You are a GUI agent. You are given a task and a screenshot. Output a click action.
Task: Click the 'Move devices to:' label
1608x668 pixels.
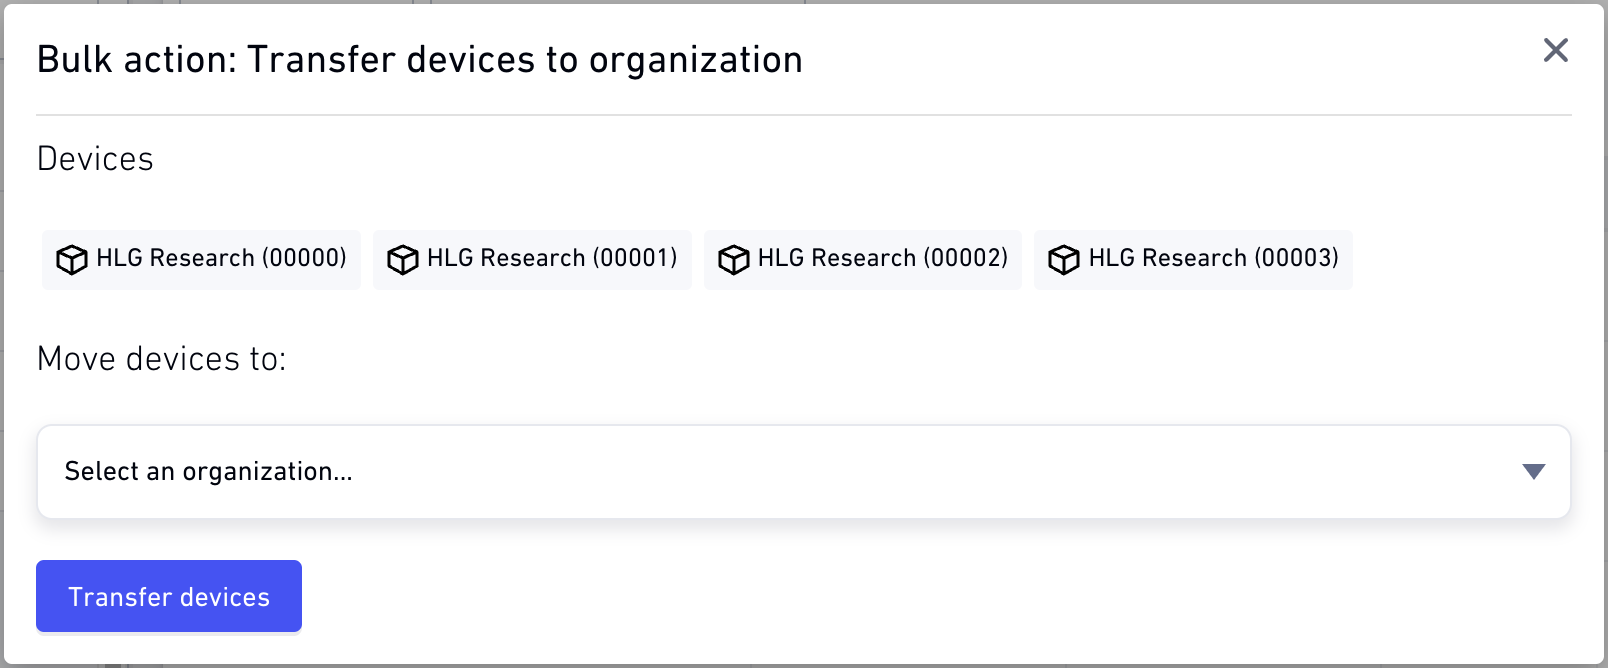tap(162, 359)
